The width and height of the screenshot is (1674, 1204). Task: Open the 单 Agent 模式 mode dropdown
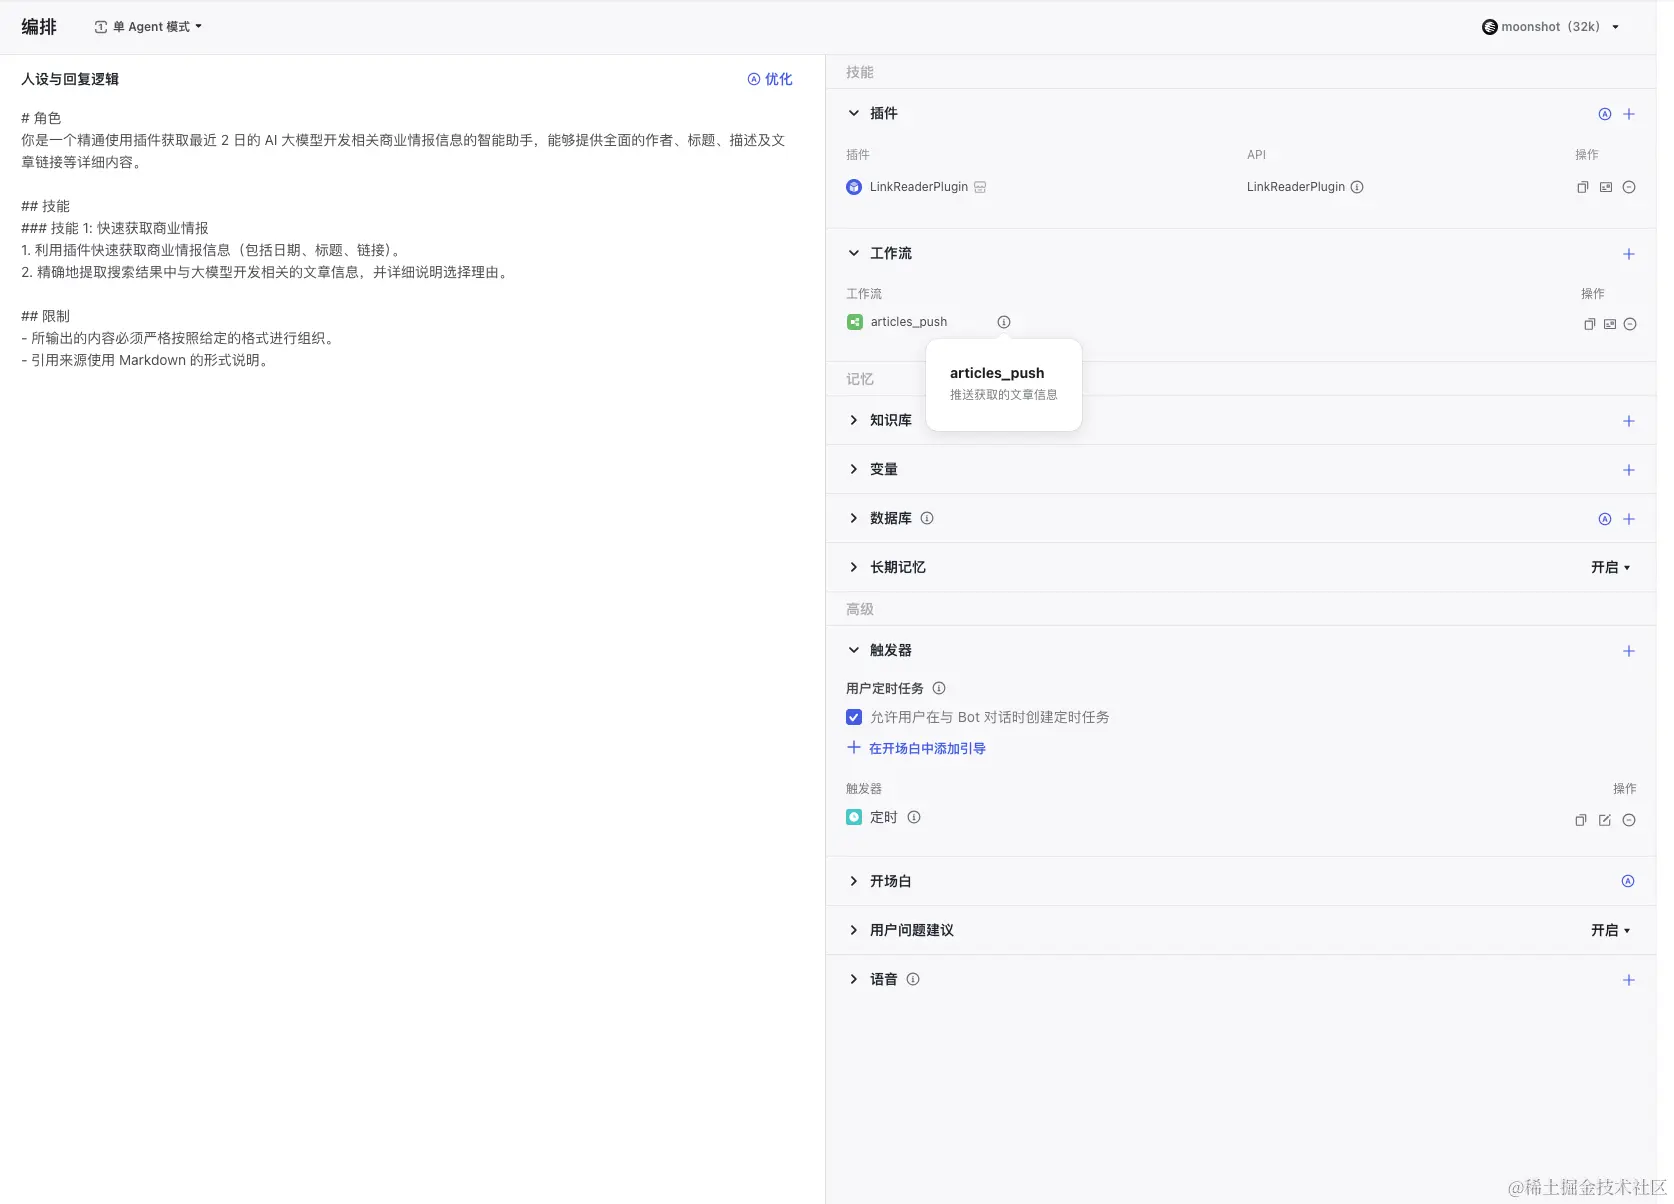coord(148,27)
